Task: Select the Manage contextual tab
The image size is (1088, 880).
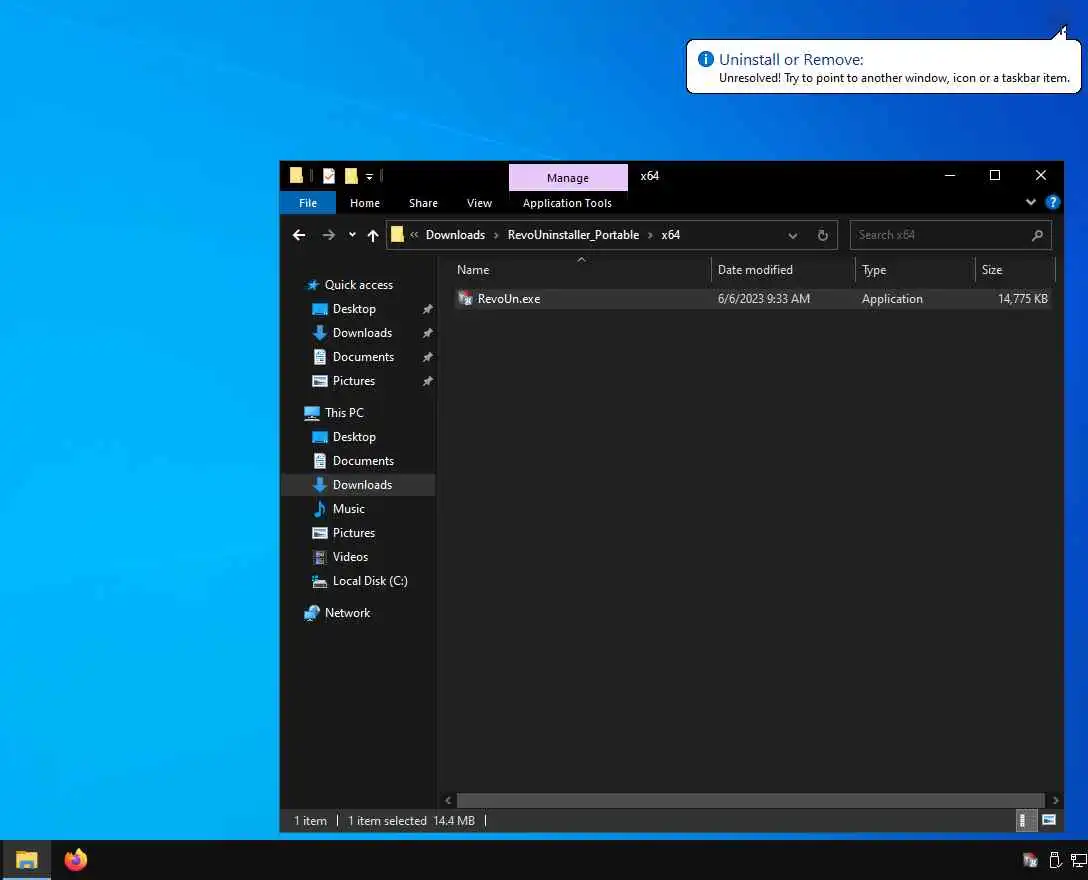Action: click(568, 178)
